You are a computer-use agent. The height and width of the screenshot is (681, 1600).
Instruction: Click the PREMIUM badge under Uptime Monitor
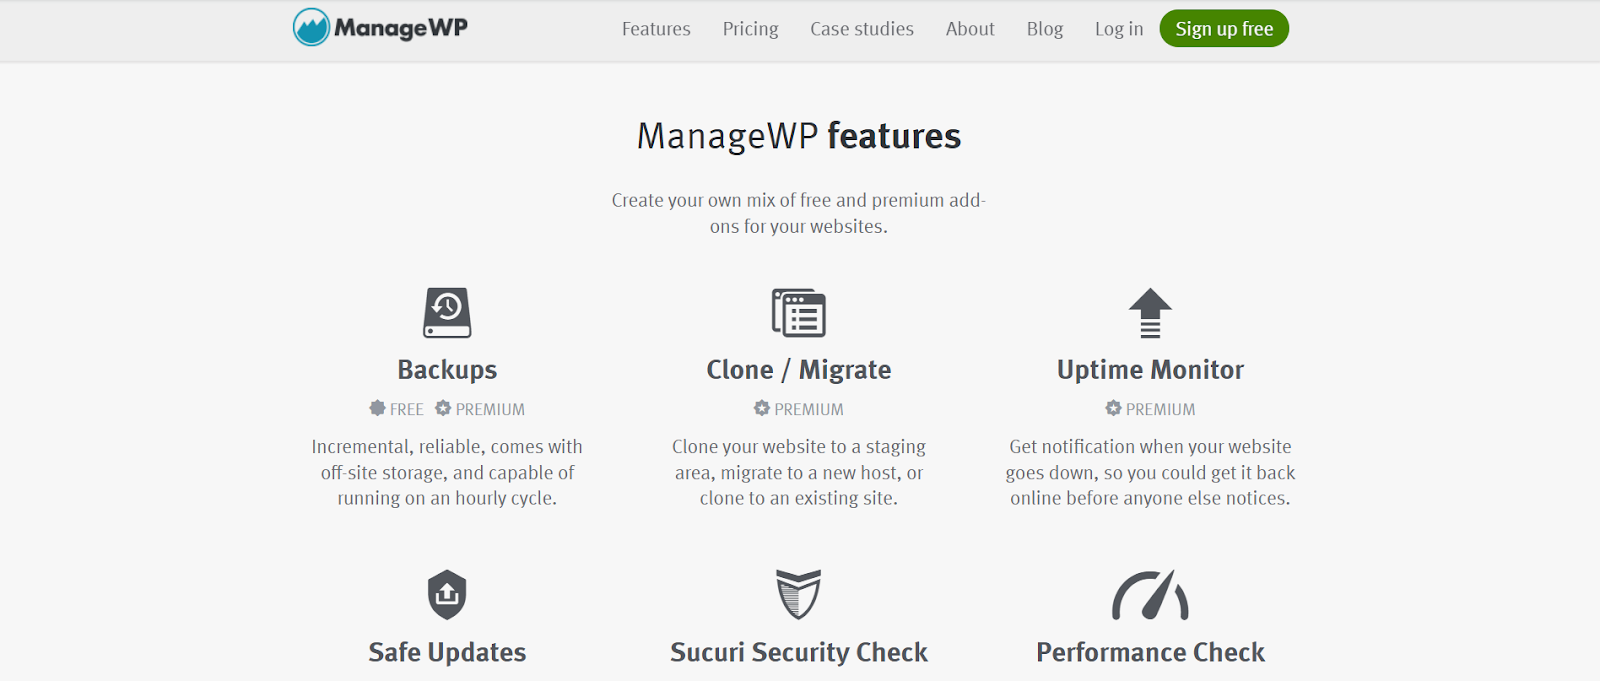click(1150, 409)
